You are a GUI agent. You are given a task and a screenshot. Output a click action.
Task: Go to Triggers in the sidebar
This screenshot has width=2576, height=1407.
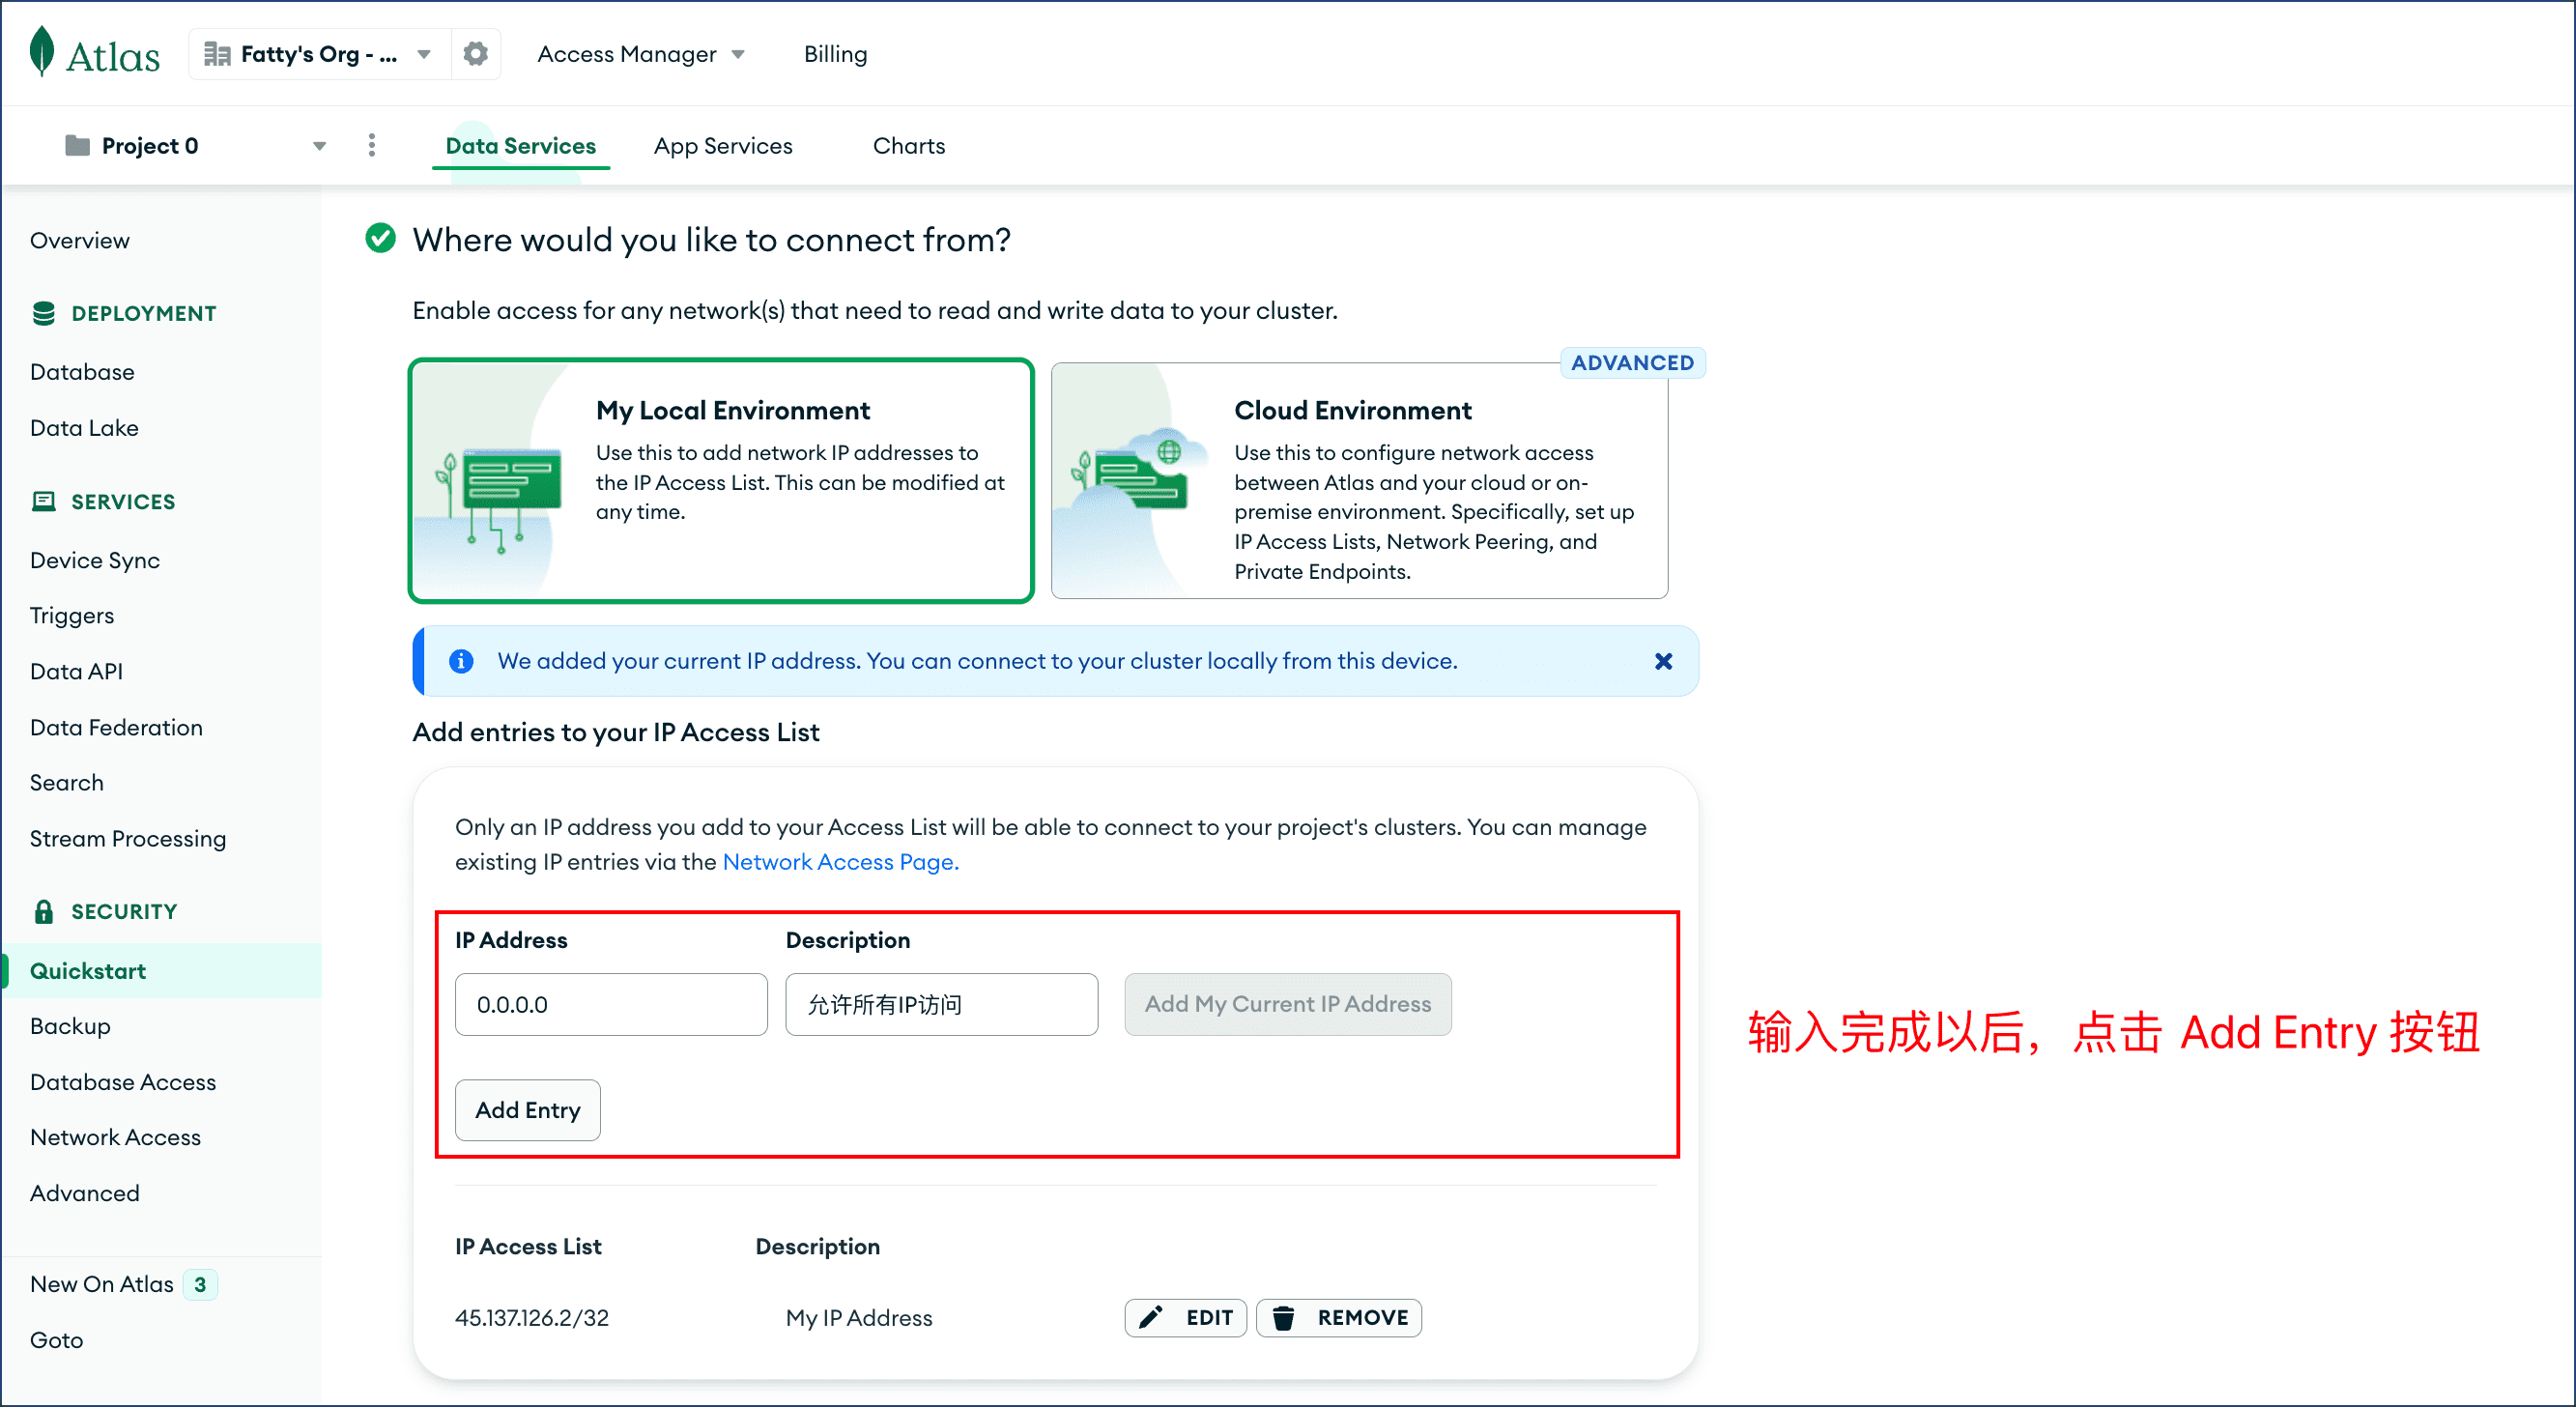tap(72, 616)
